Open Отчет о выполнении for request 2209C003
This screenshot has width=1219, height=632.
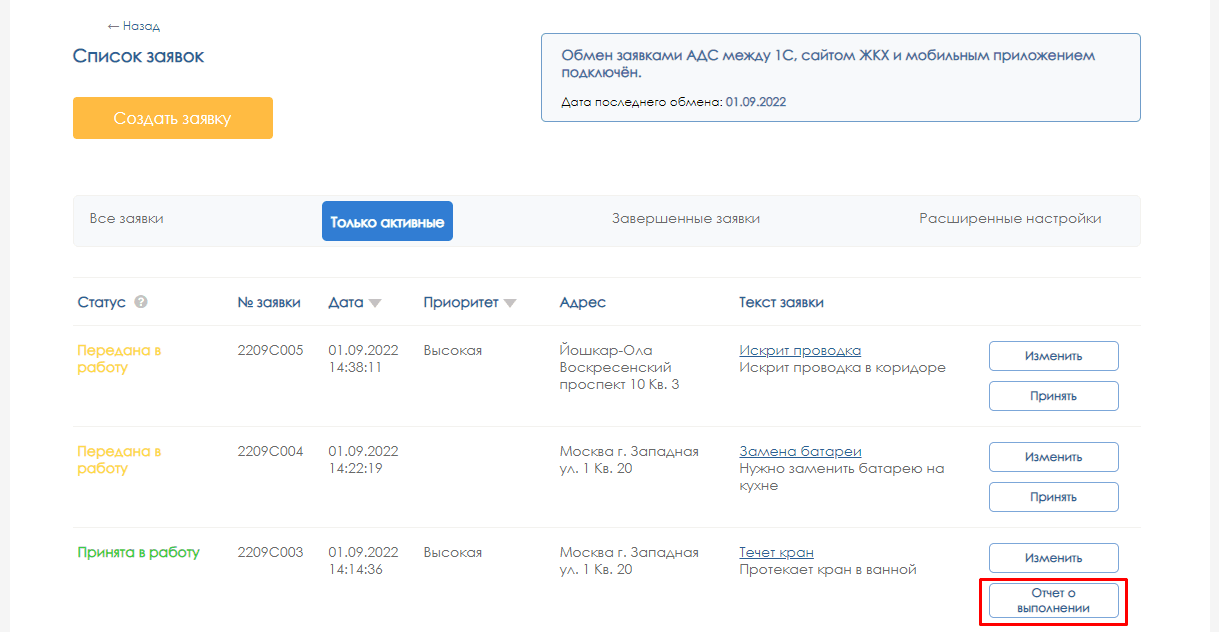[x=1053, y=600]
